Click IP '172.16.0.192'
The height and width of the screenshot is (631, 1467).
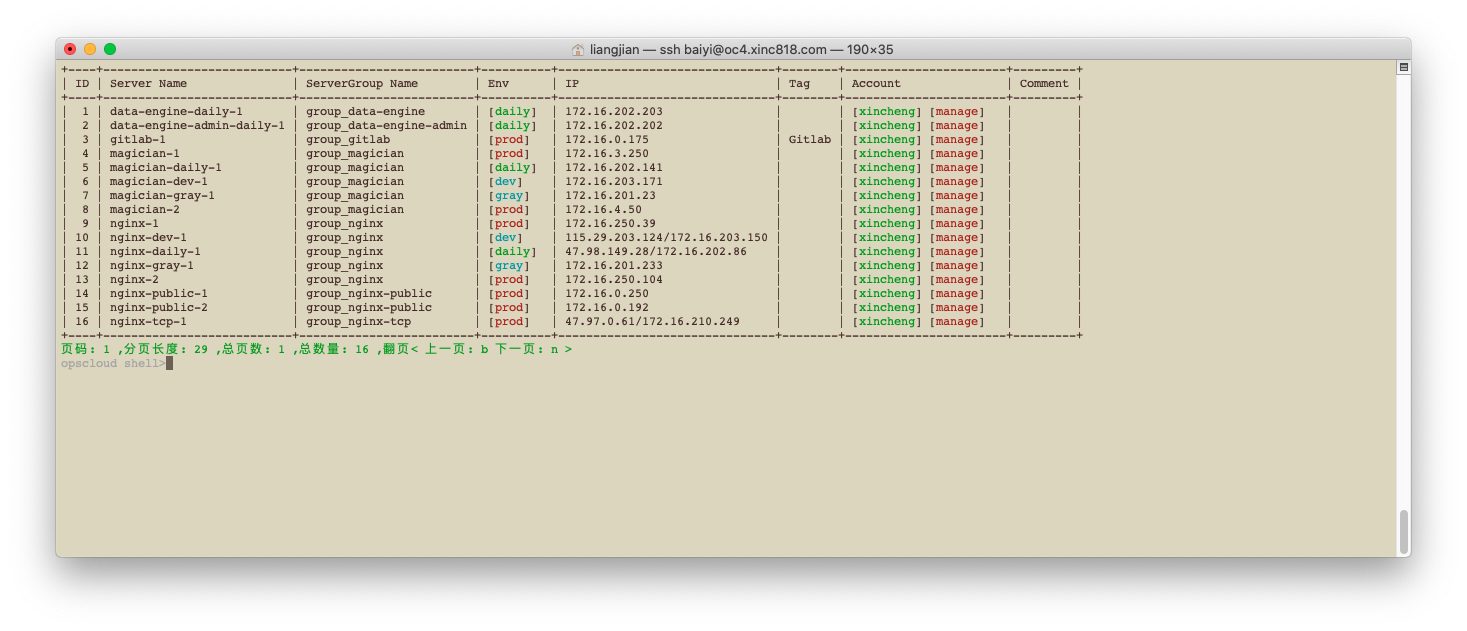pos(607,308)
